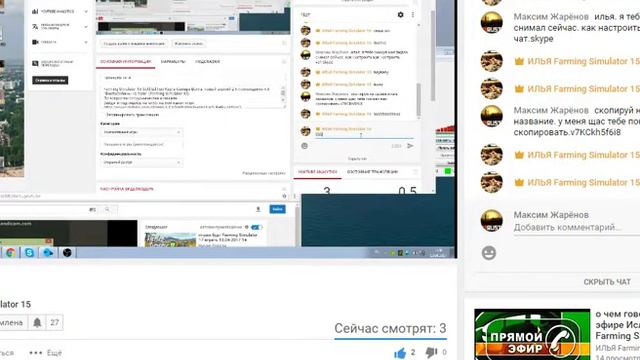The image size is (640, 360).
Task: Click Максим Жарёнов avatar beside 'скопируй' message
Action: click(x=491, y=116)
